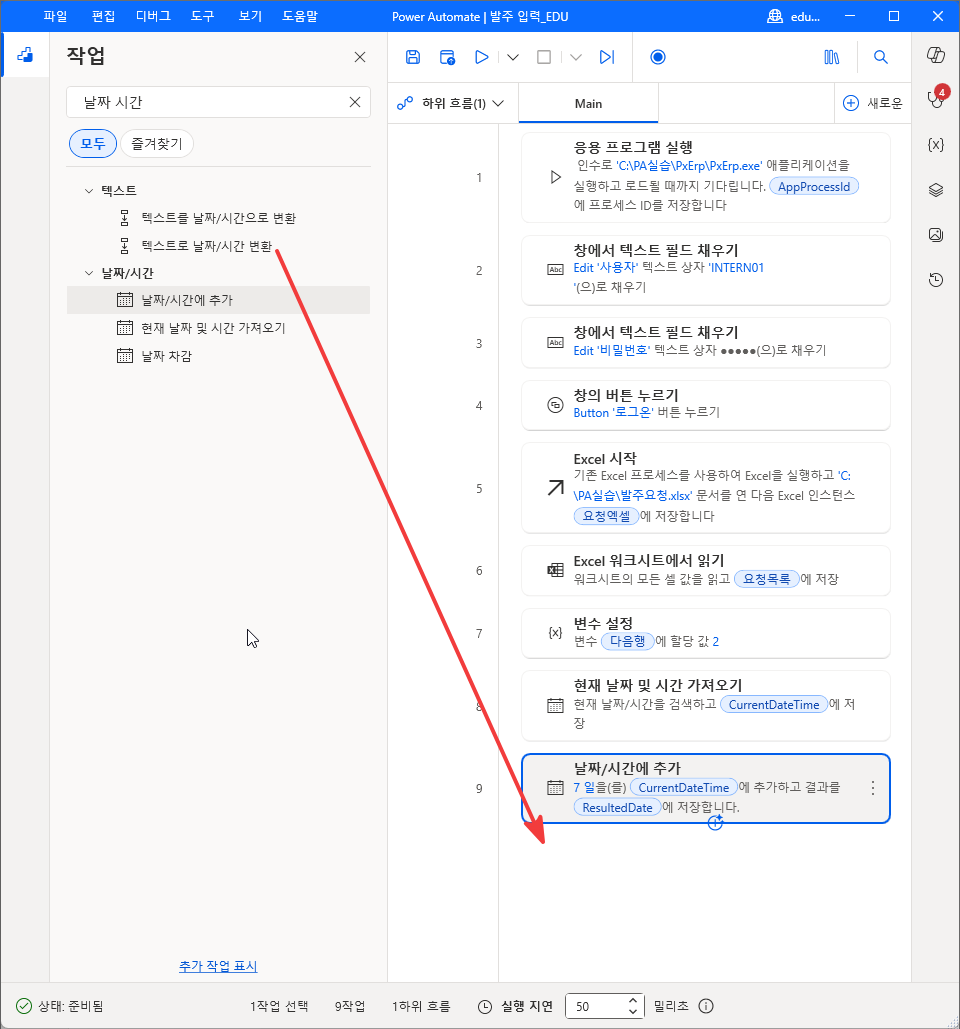Open the asset library icon in the toolbar

click(x=831, y=57)
